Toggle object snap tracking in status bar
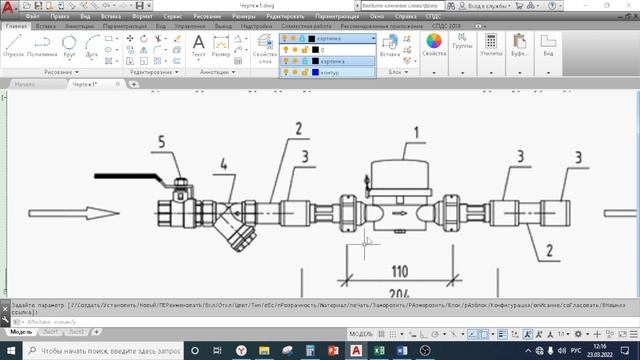The height and width of the screenshot is (360, 640). (472, 334)
